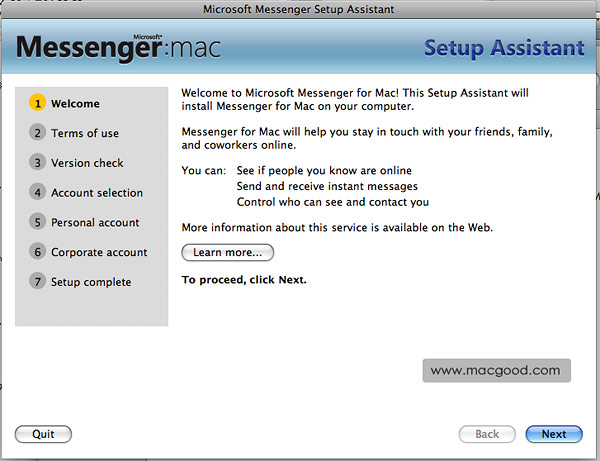The height and width of the screenshot is (461, 600).
Task: Click the step 4 number badge
Action: (38, 192)
